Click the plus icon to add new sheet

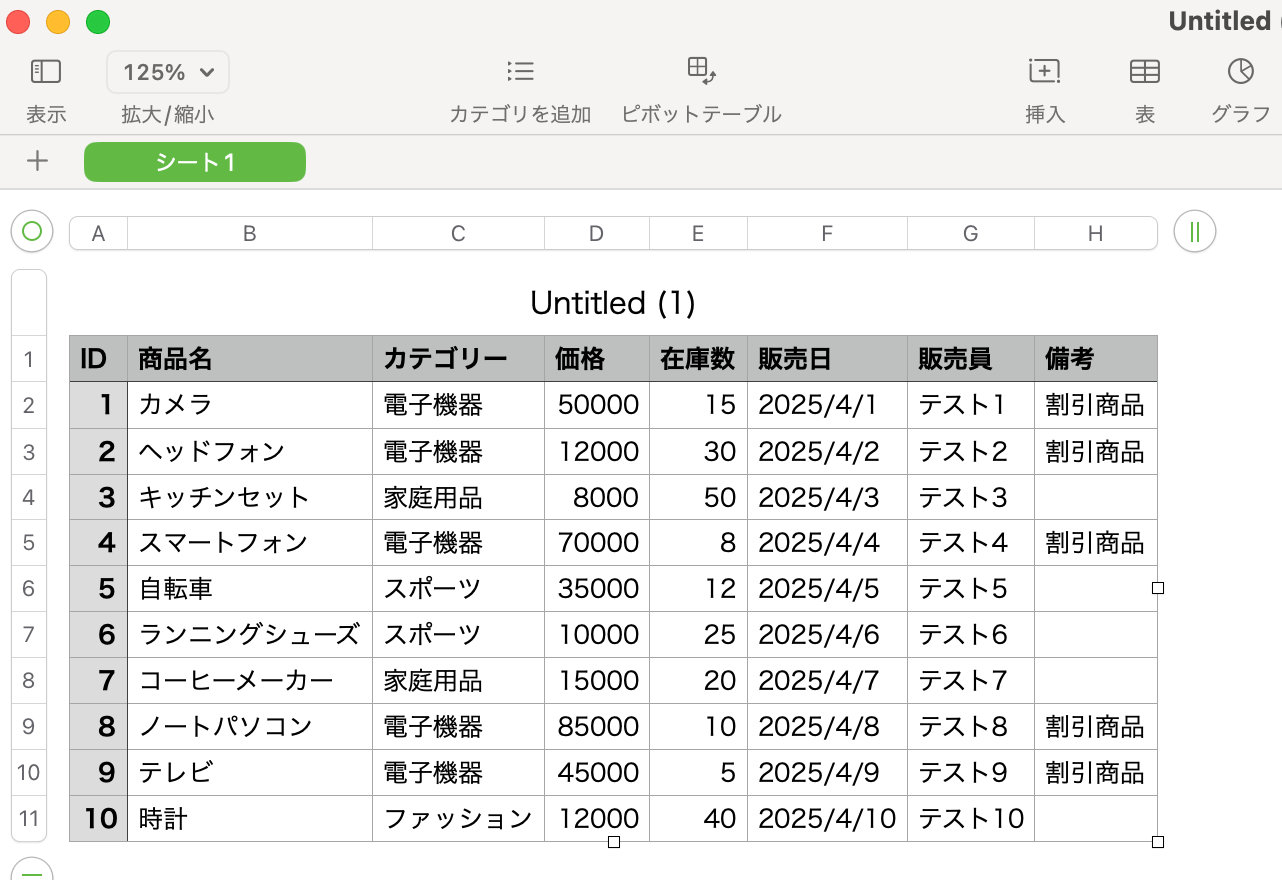point(37,161)
